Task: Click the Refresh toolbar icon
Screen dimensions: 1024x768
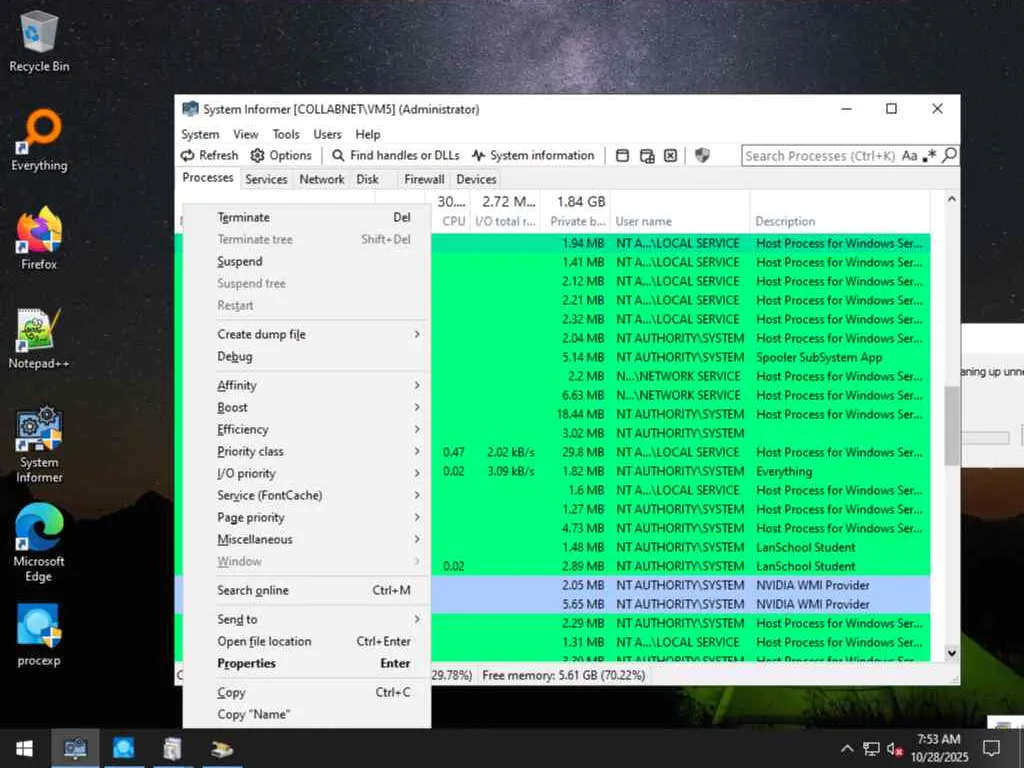Action: [188, 155]
